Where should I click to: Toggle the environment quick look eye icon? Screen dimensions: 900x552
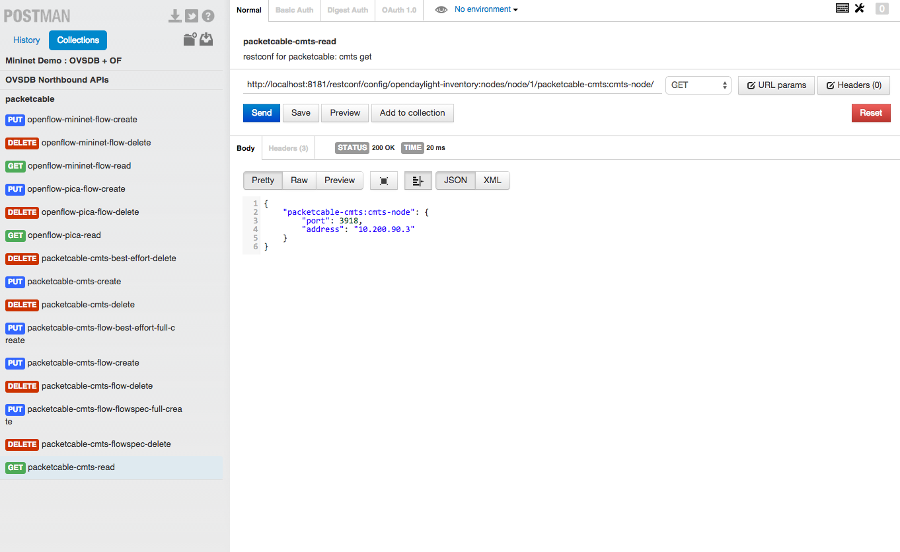click(441, 10)
